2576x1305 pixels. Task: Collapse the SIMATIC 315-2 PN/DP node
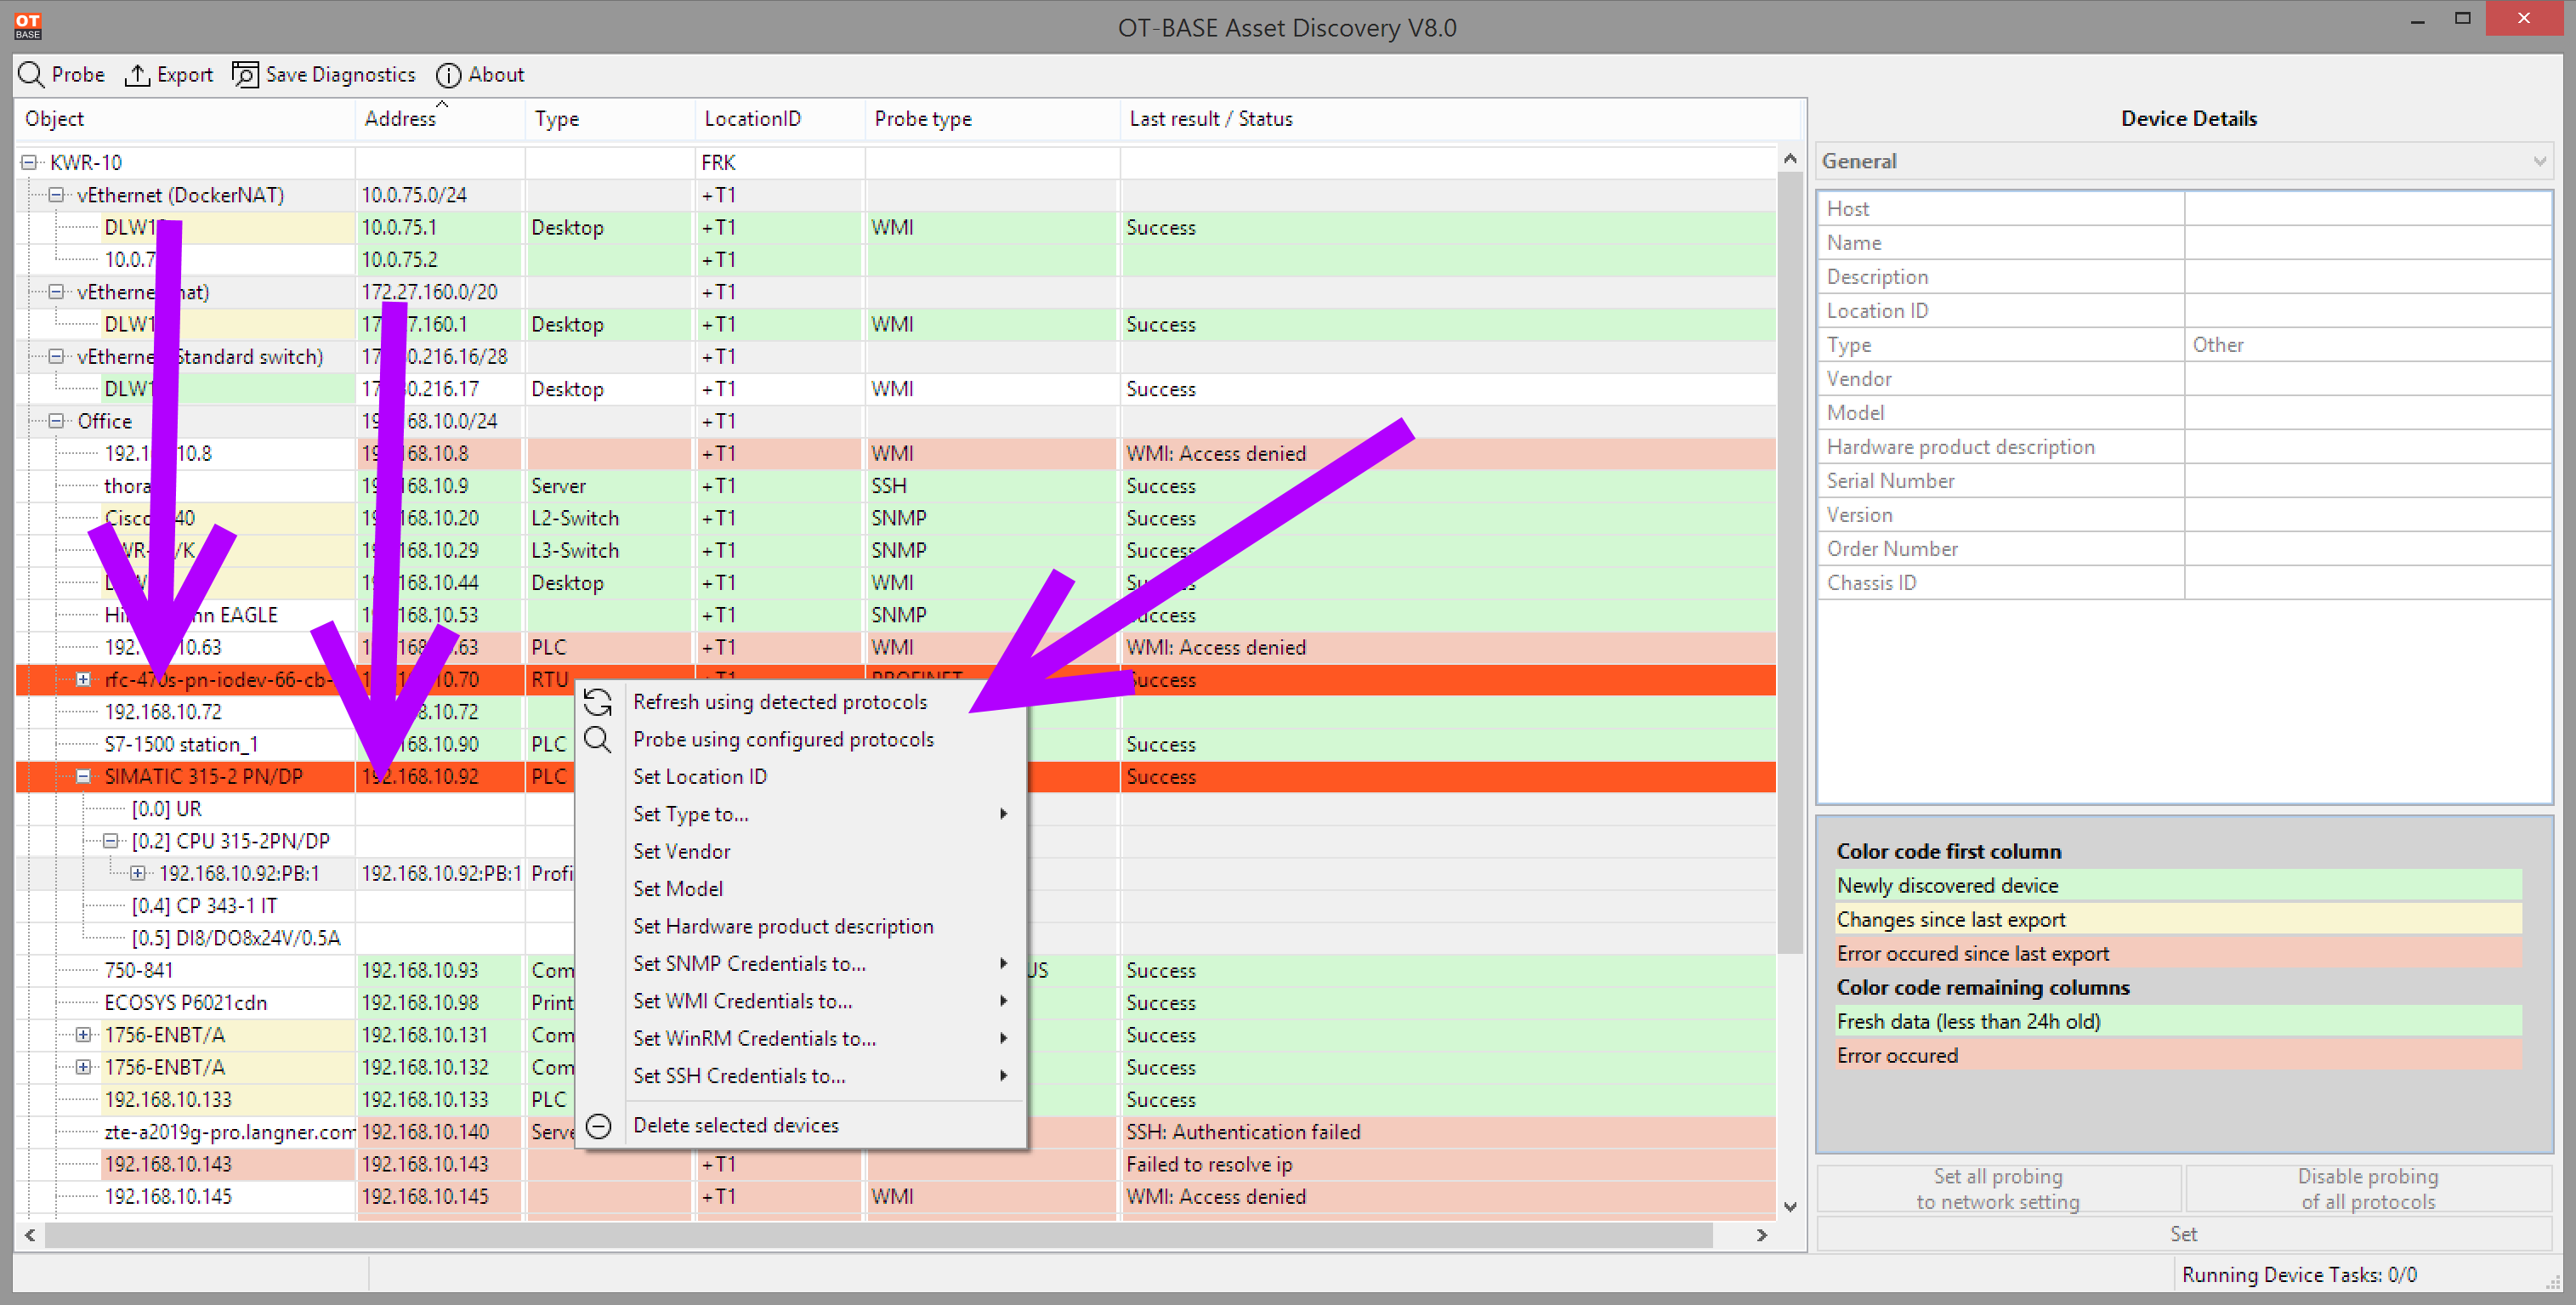coord(84,777)
